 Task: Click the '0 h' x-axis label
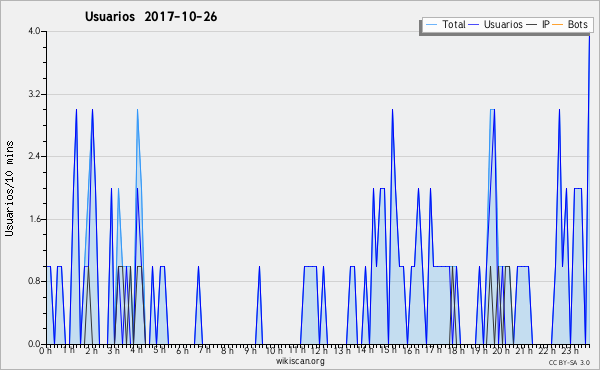45,350
